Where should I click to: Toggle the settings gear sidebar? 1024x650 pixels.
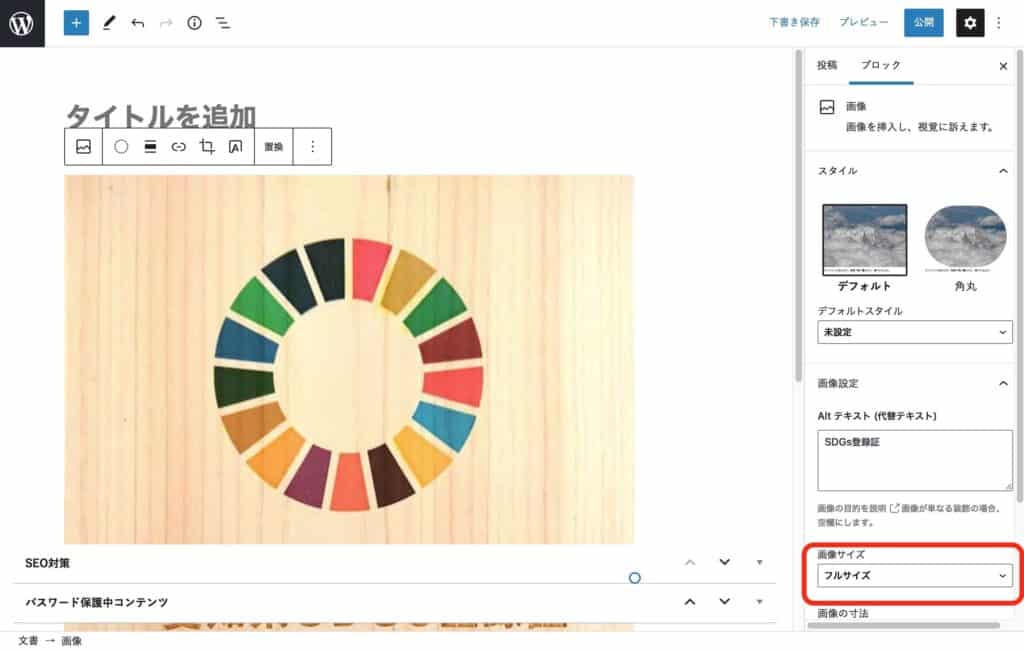970,23
